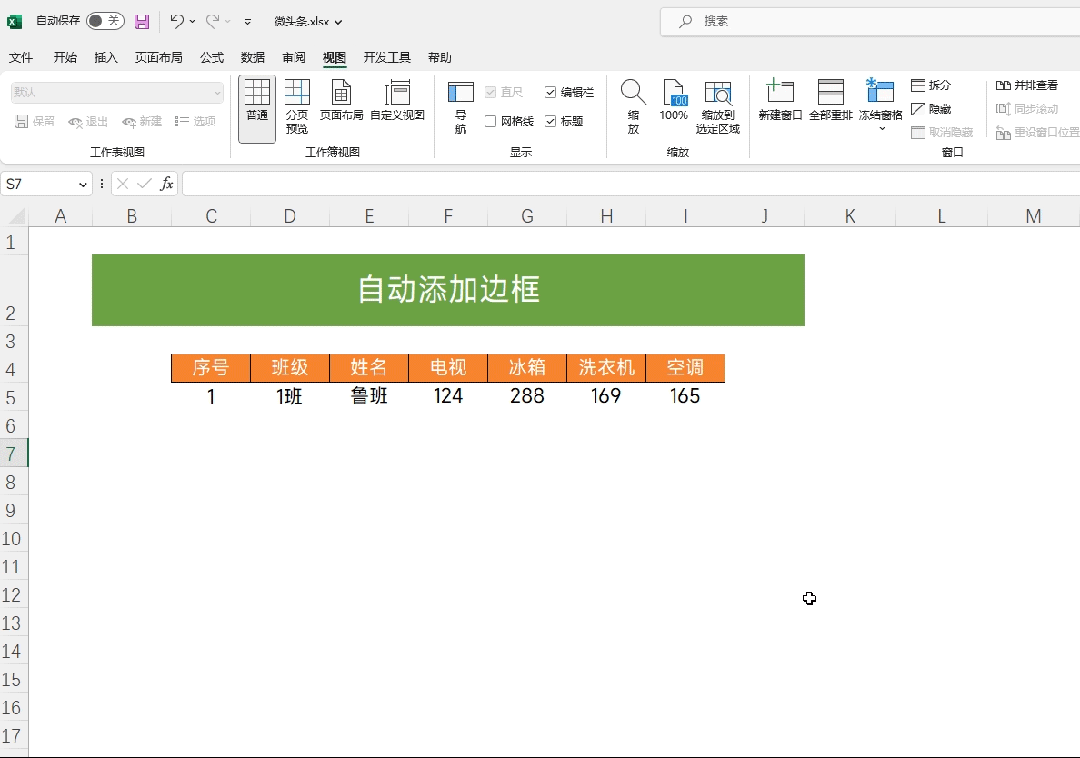This screenshot has height=758, width=1080.
Task: Select the cell containing 165
Action: pos(685,397)
